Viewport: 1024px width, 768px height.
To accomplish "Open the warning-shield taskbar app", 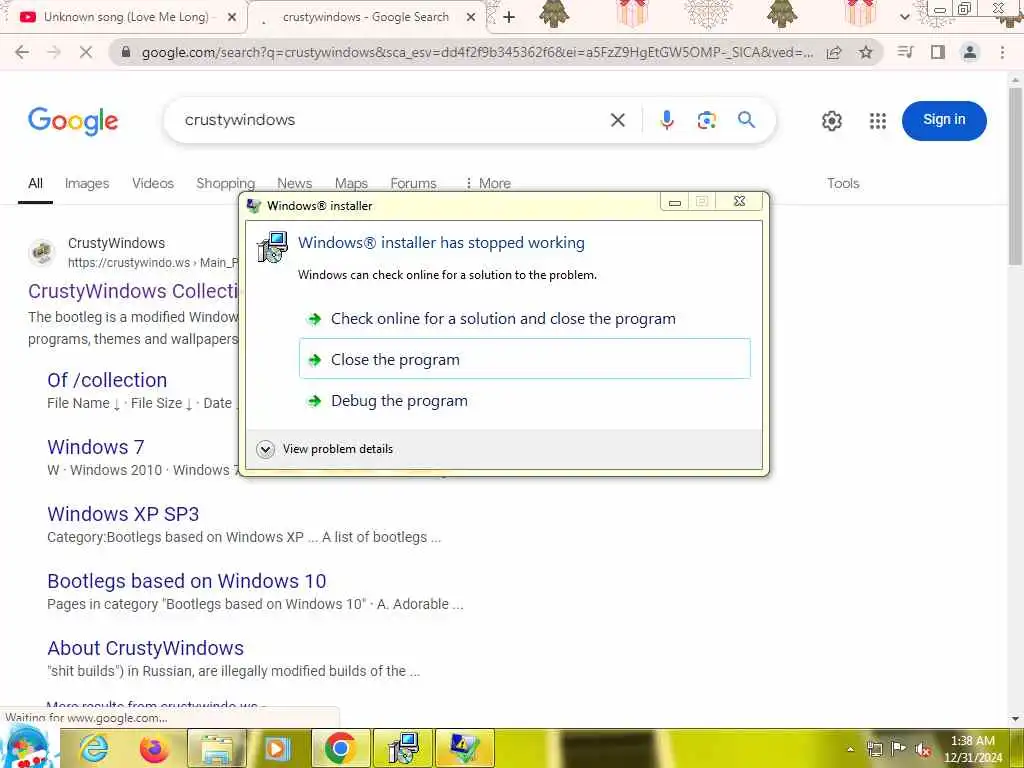I will 464,748.
